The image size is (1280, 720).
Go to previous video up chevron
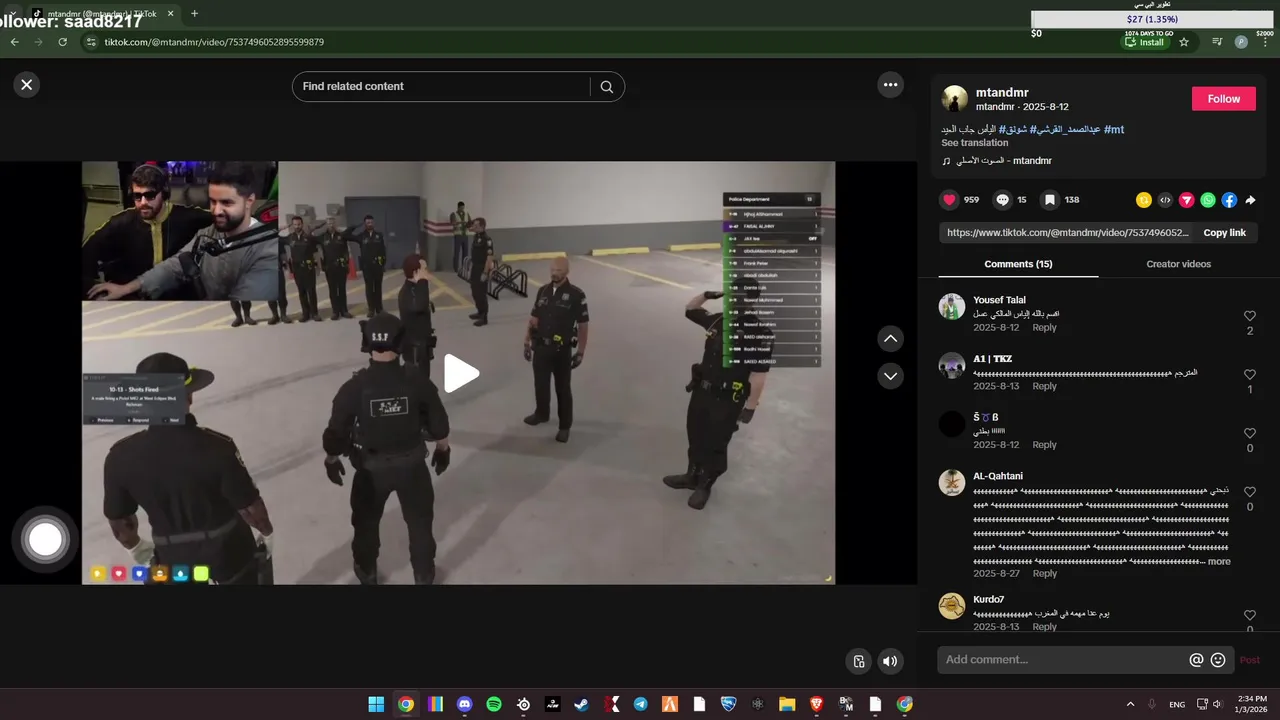pos(890,339)
